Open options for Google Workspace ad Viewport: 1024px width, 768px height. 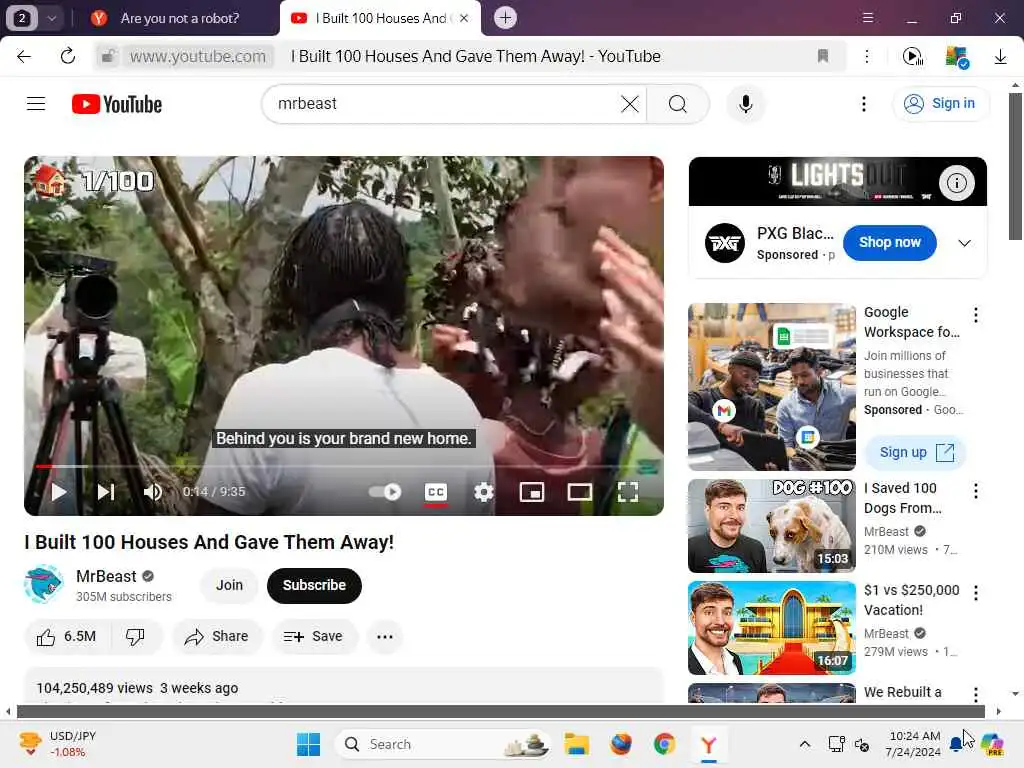click(x=976, y=315)
